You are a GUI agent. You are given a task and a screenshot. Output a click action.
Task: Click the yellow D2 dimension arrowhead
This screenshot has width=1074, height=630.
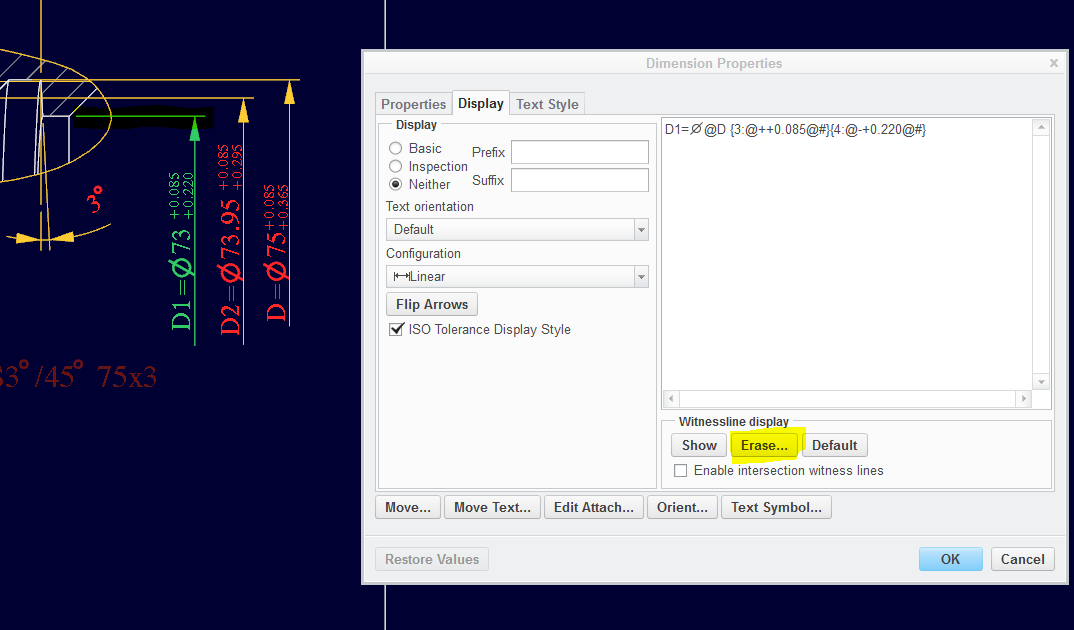click(243, 111)
